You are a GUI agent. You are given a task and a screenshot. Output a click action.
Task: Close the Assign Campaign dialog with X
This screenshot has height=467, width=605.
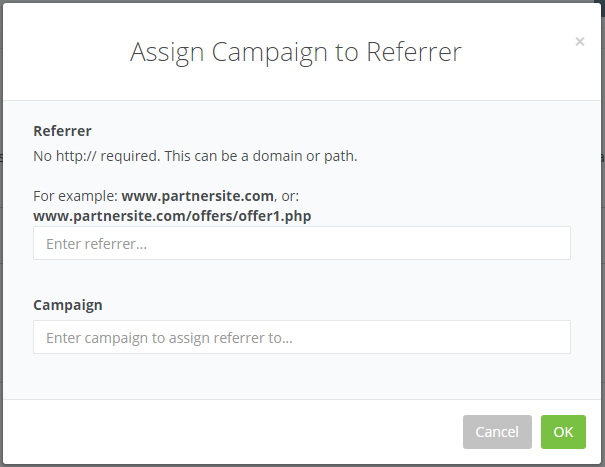point(580,42)
